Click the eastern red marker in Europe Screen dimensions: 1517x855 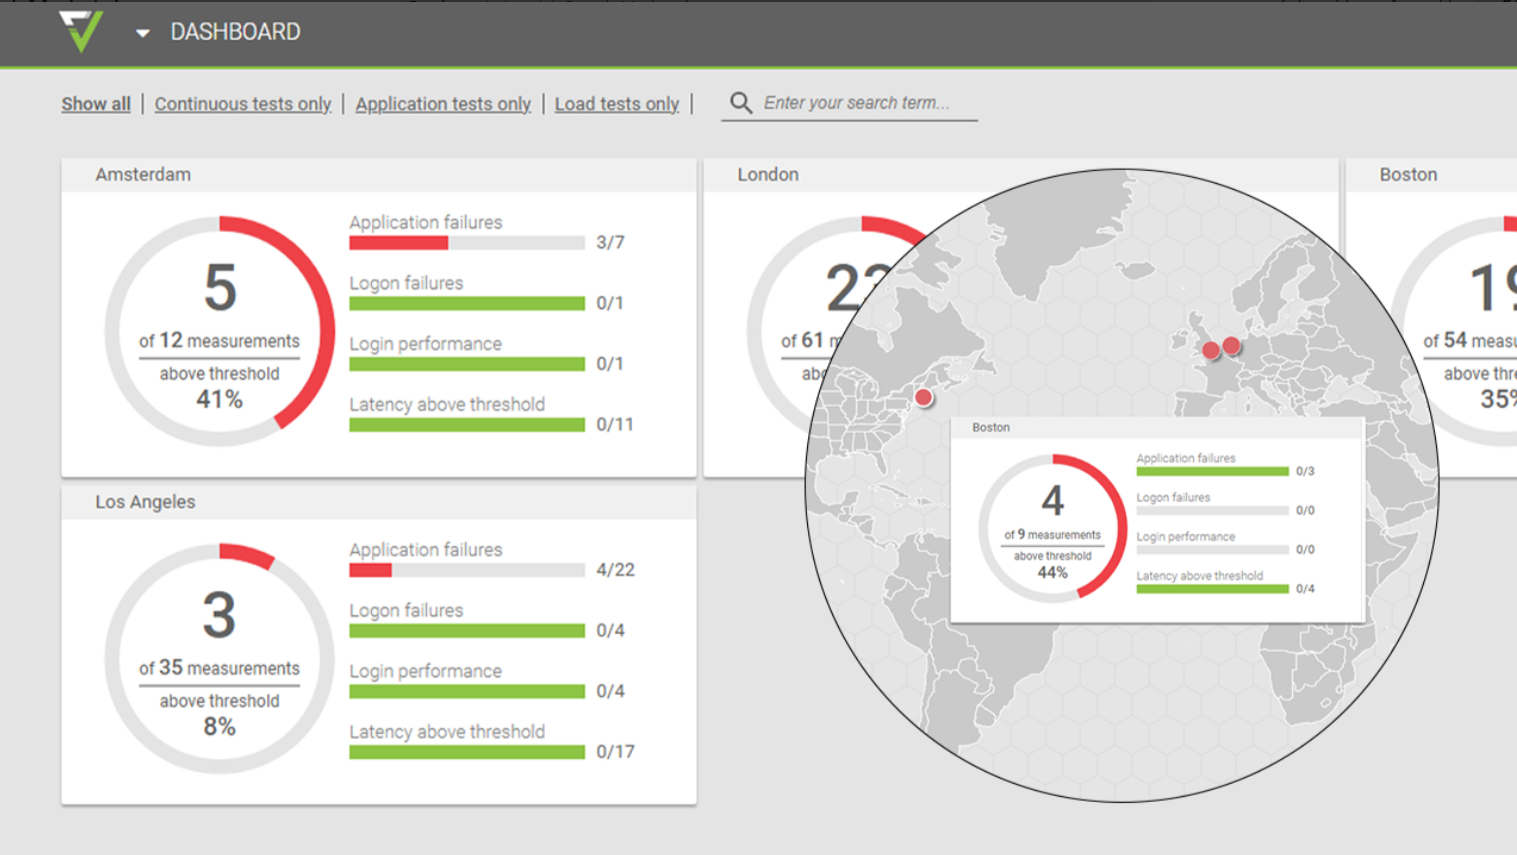(x=1232, y=345)
